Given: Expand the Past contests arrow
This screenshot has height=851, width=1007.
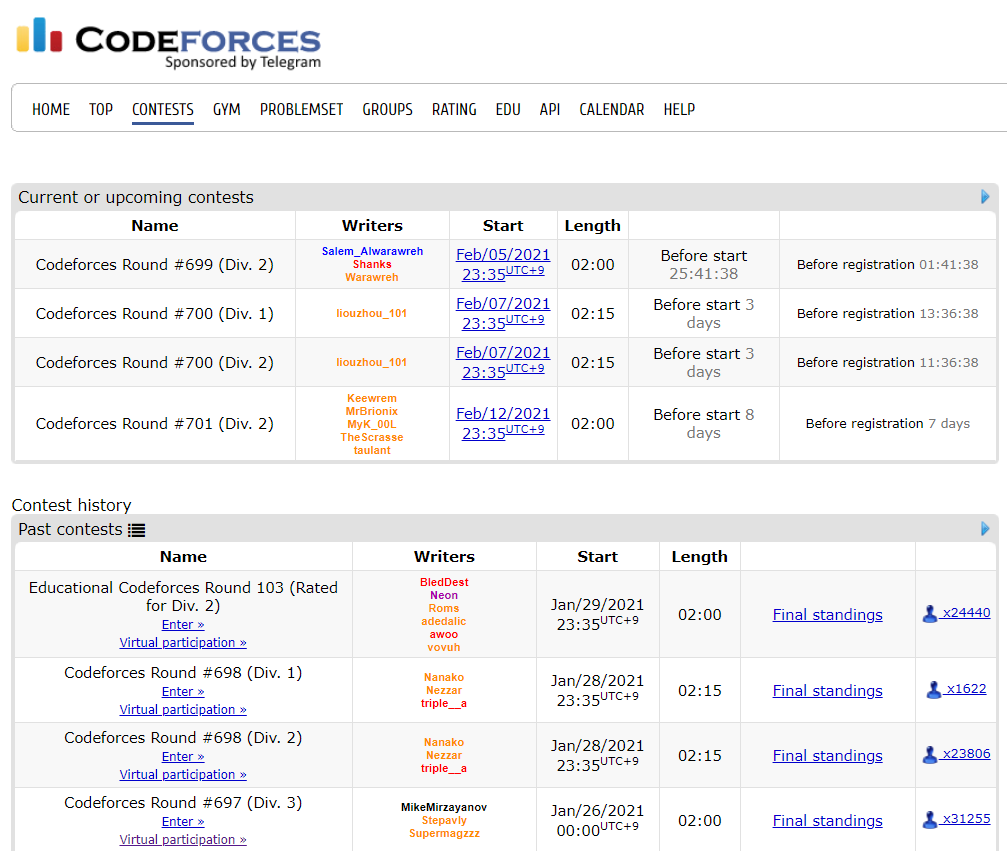Looking at the screenshot, I should click(x=985, y=529).
